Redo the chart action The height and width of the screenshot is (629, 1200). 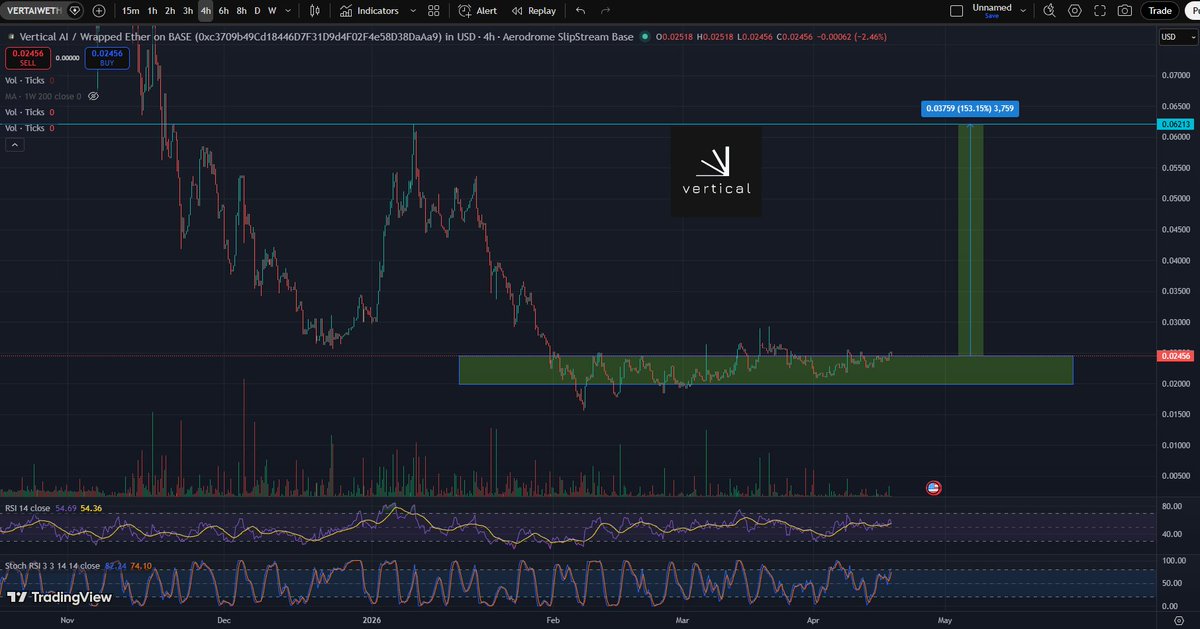[605, 11]
